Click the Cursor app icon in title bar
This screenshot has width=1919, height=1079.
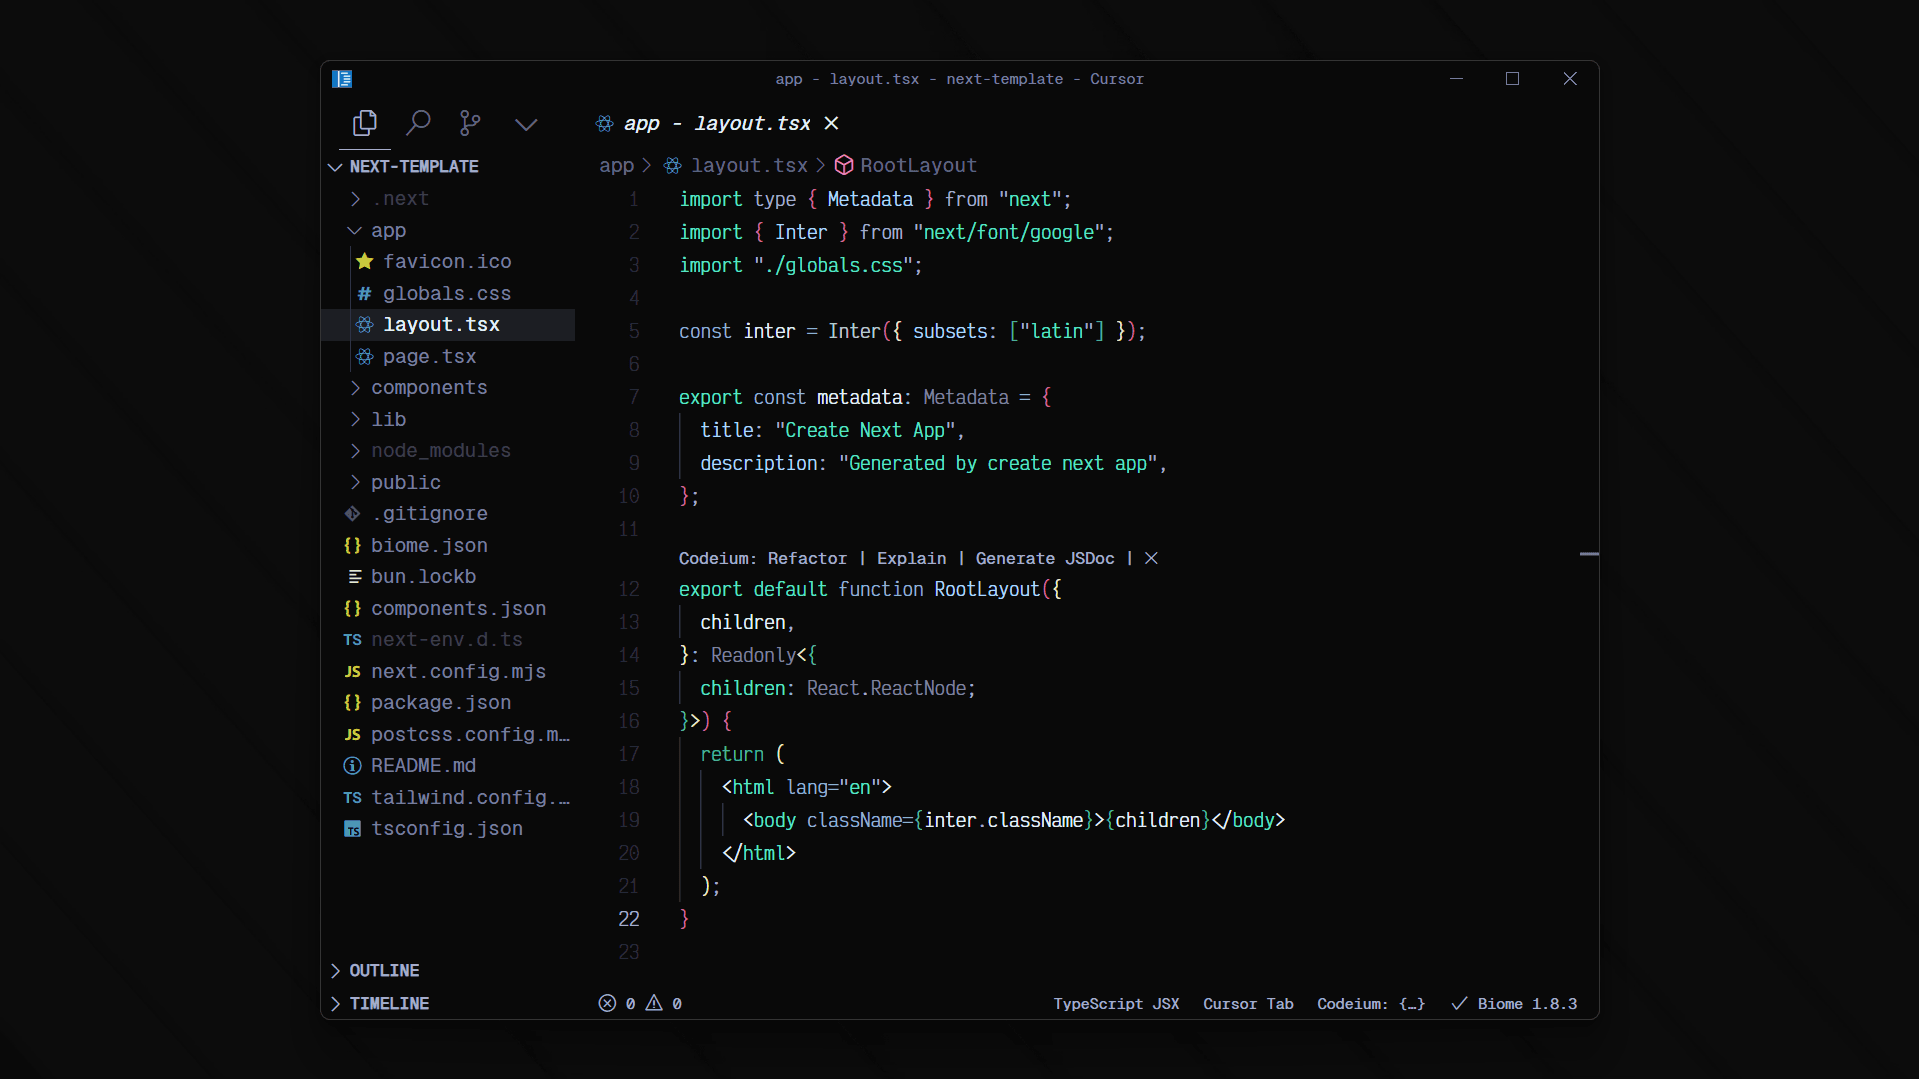click(342, 79)
